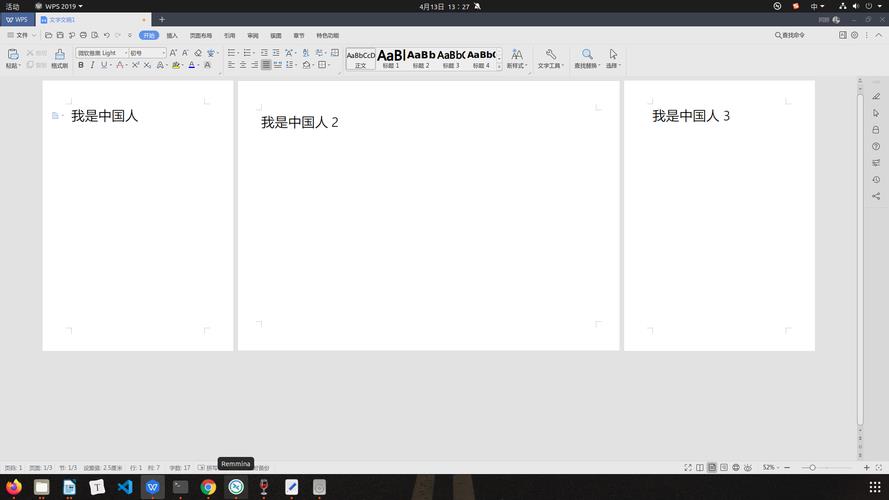Apply the 标题 1 heading style
Image resolution: width=889 pixels, height=500 pixels.
tap(390, 58)
